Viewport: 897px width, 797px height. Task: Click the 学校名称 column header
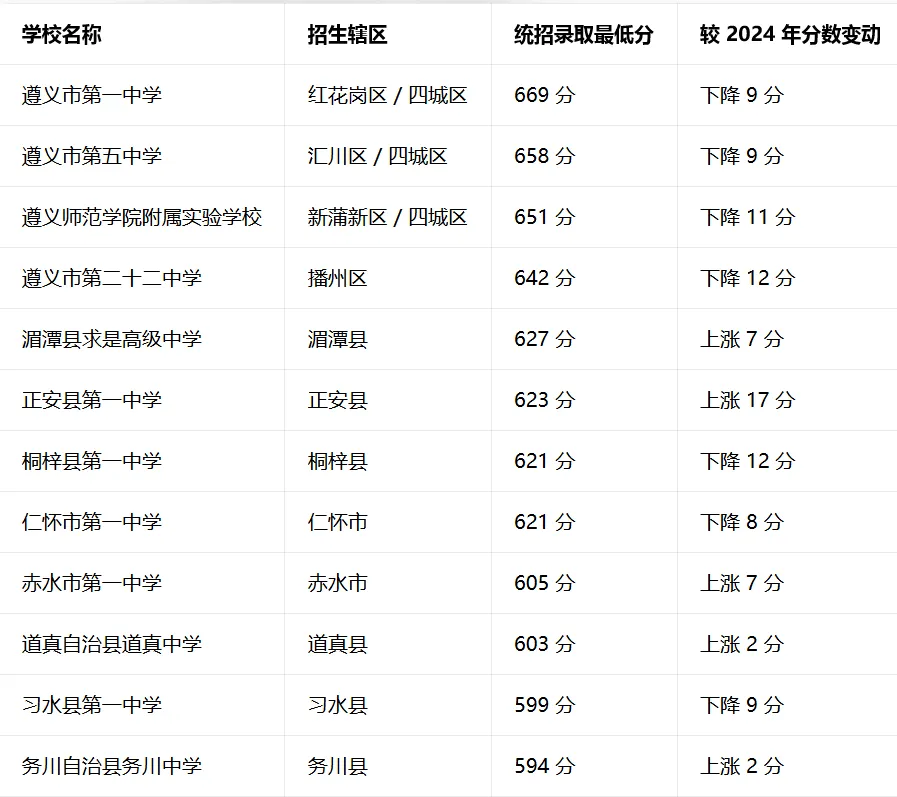pyautogui.click(x=62, y=33)
